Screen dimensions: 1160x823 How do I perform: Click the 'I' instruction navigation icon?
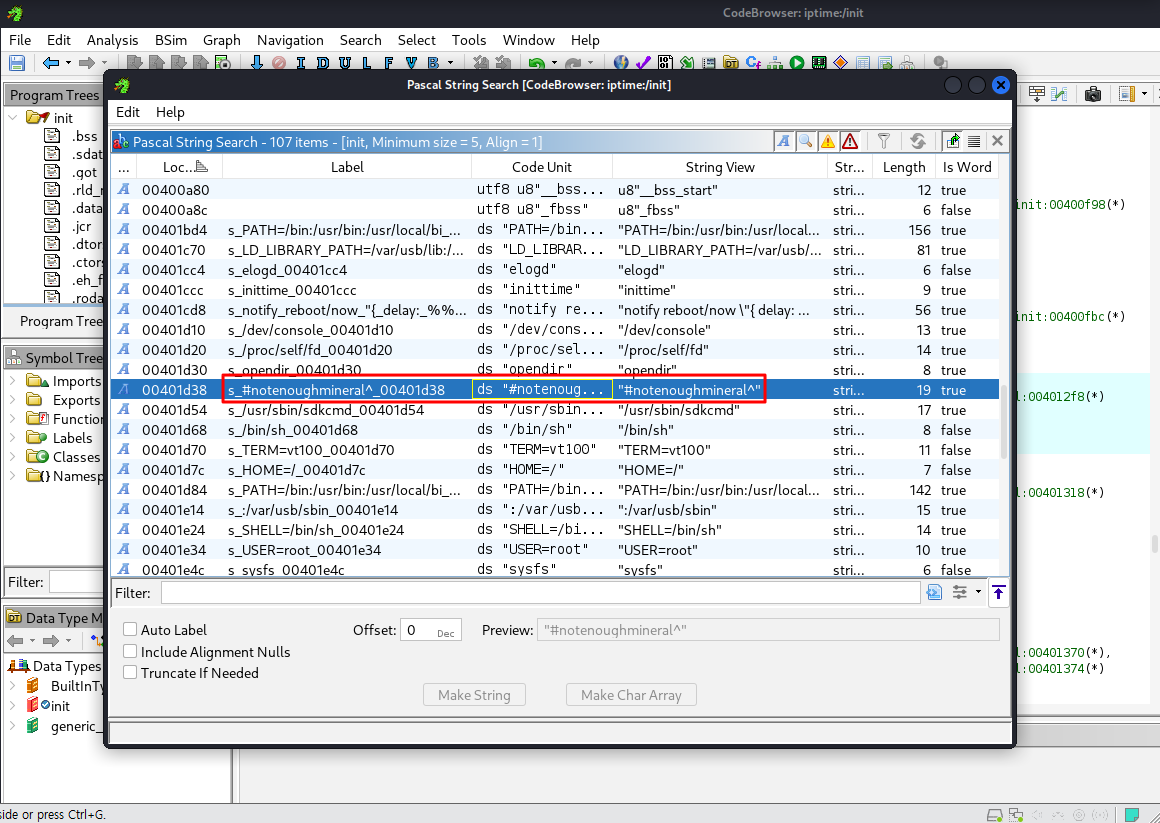(x=300, y=63)
